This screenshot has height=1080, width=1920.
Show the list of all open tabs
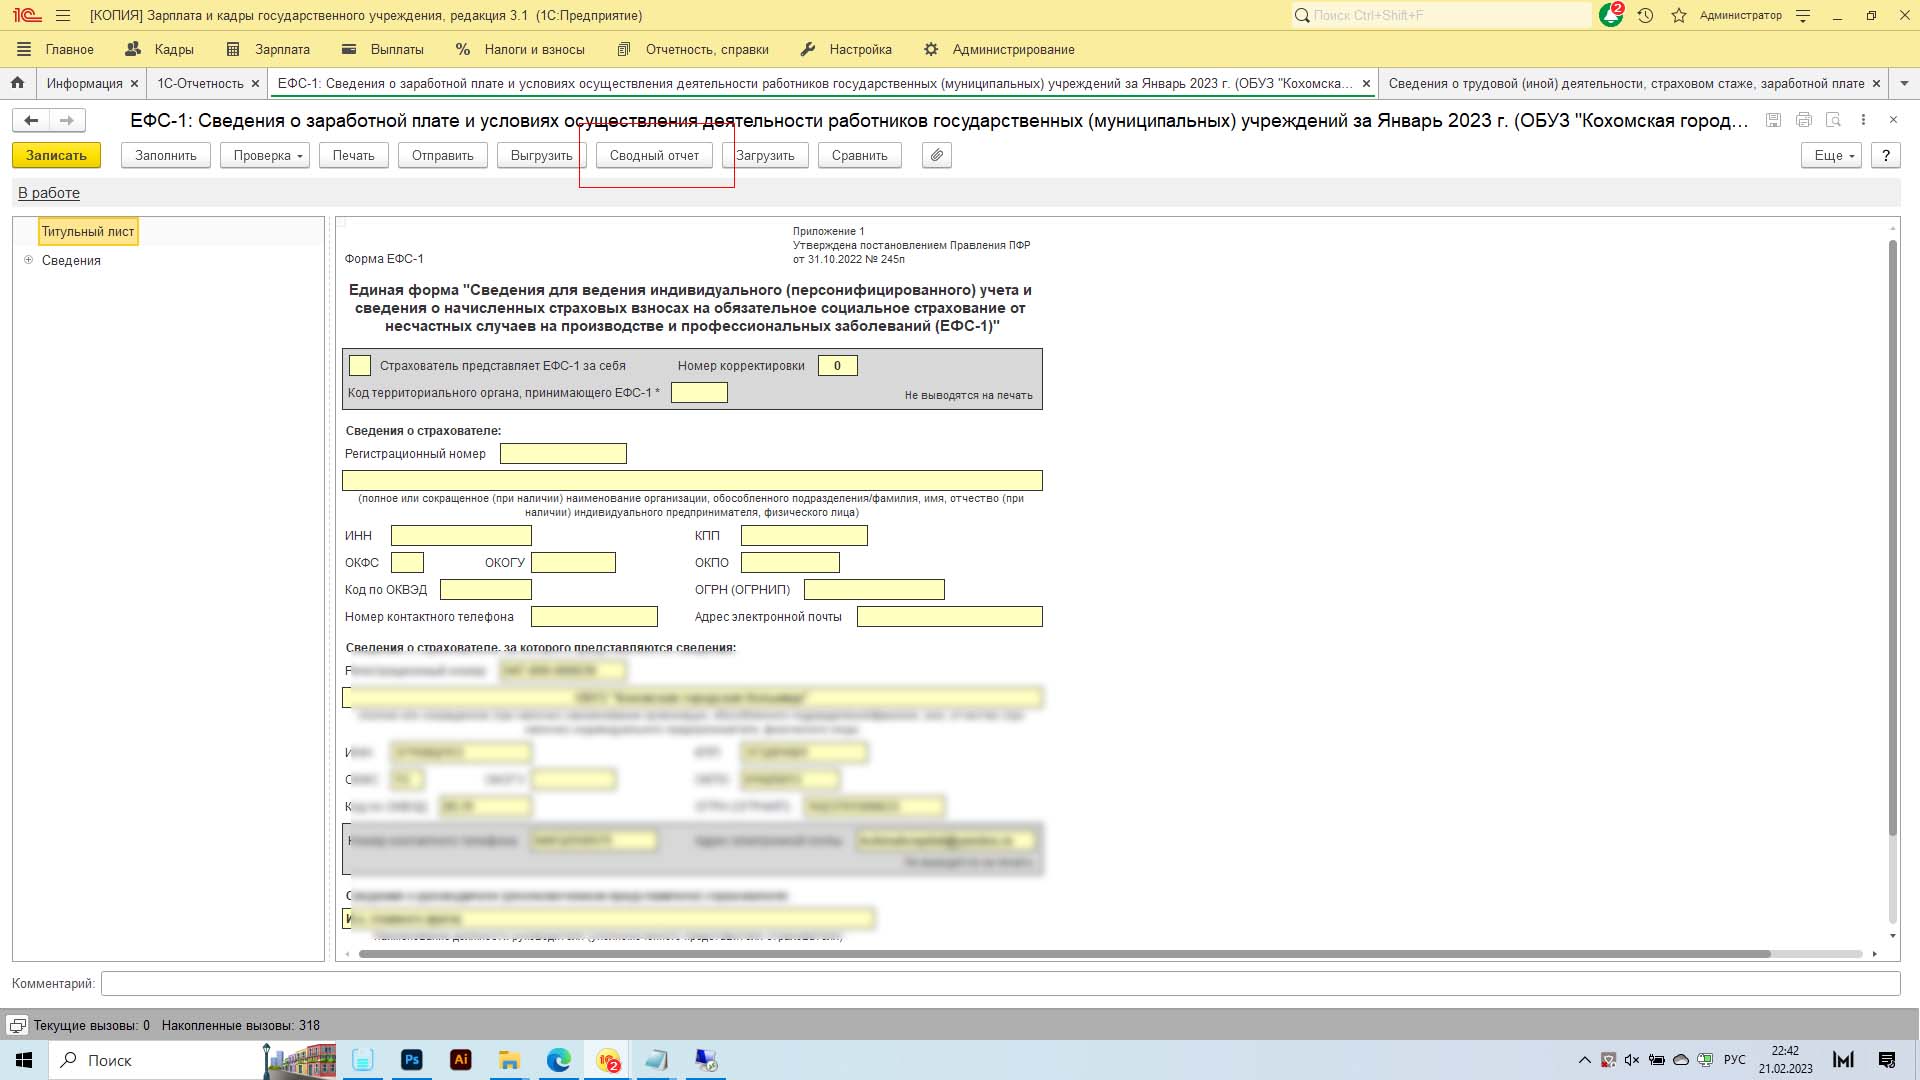click(x=1904, y=84)
